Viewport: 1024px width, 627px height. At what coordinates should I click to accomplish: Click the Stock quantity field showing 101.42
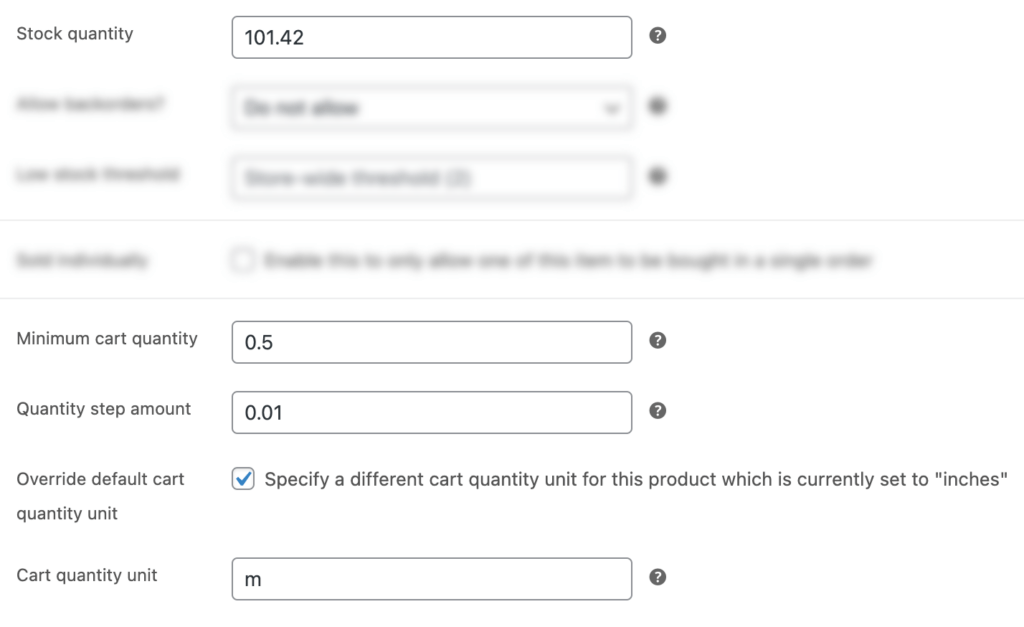pyautogui.click(x=431, y=36)
